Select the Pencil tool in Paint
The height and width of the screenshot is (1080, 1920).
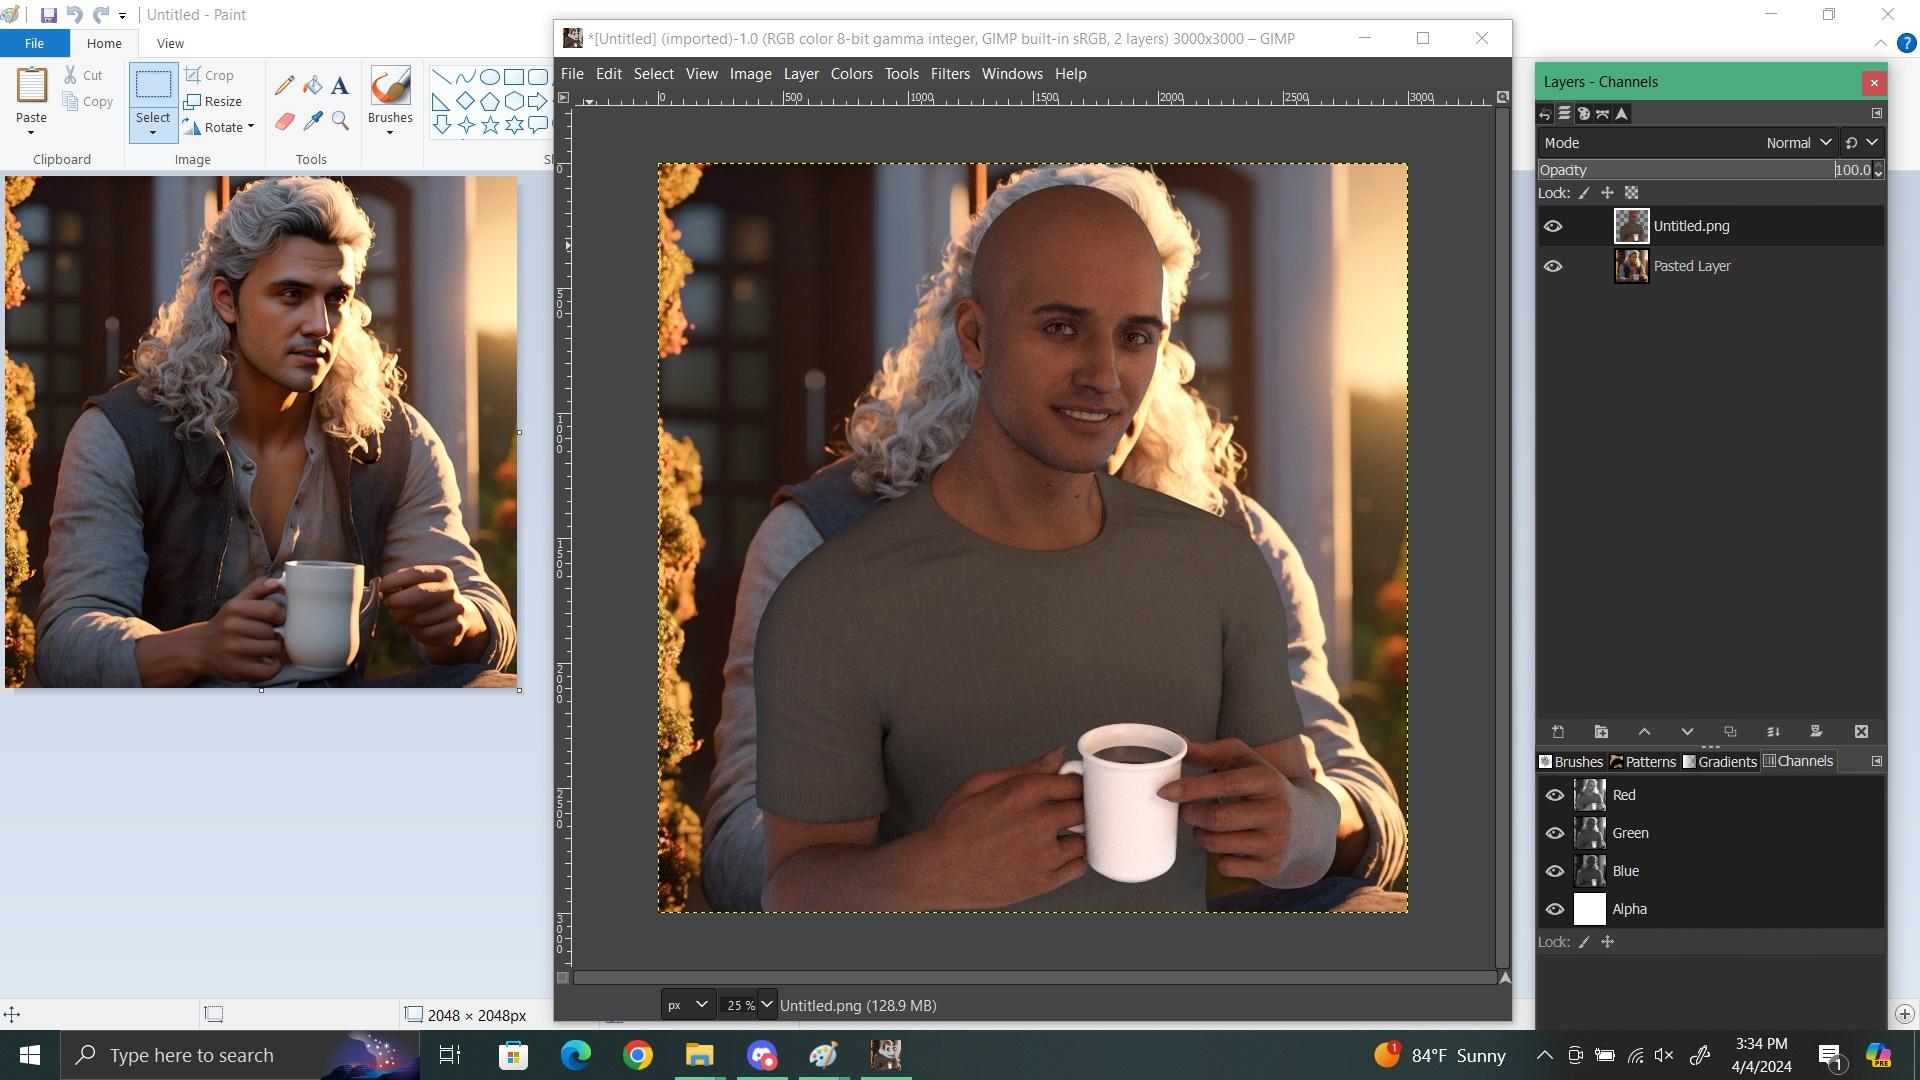click(x=285, y=86)
